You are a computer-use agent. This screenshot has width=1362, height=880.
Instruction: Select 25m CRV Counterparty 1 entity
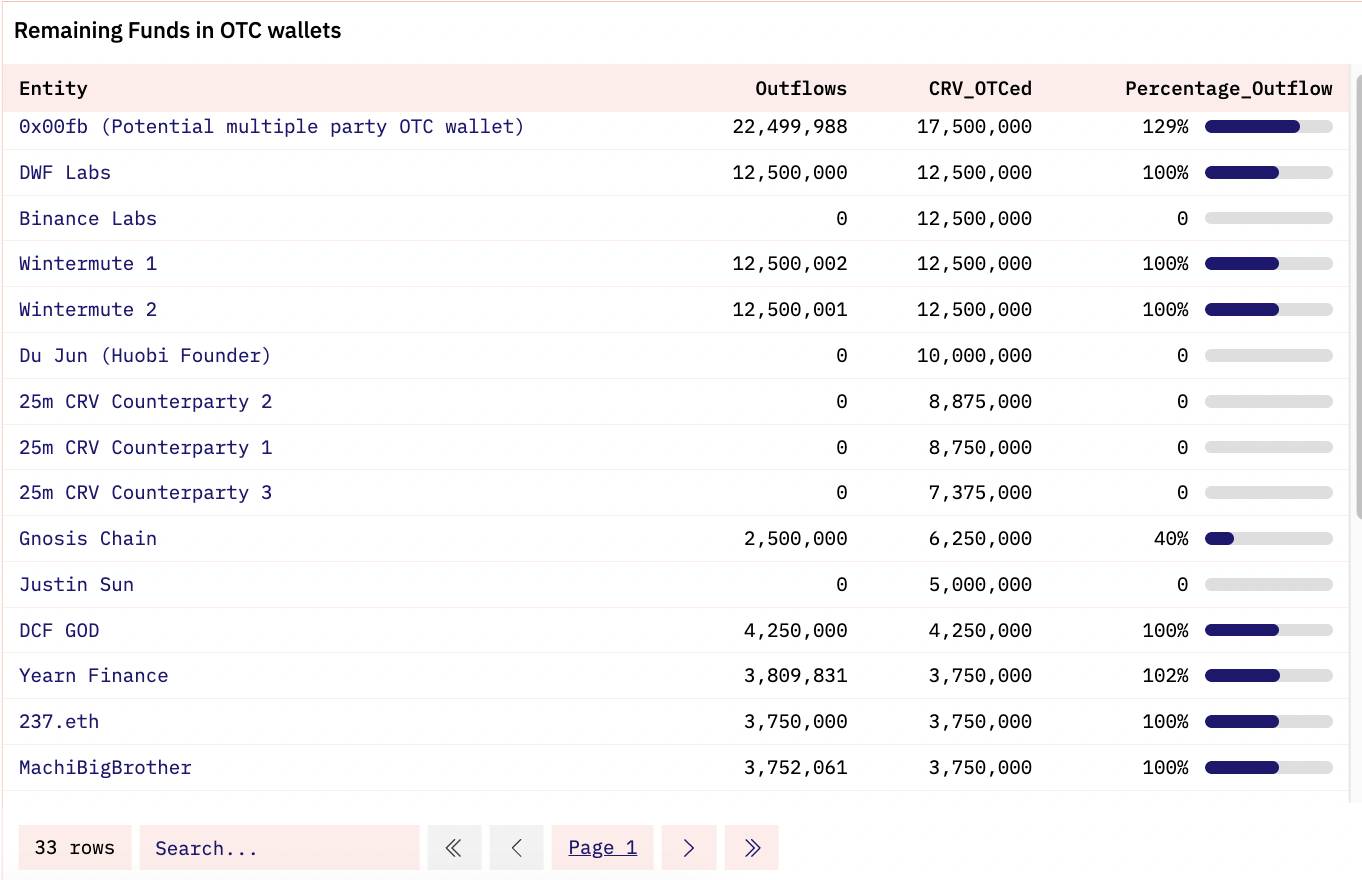coord(146,447)
